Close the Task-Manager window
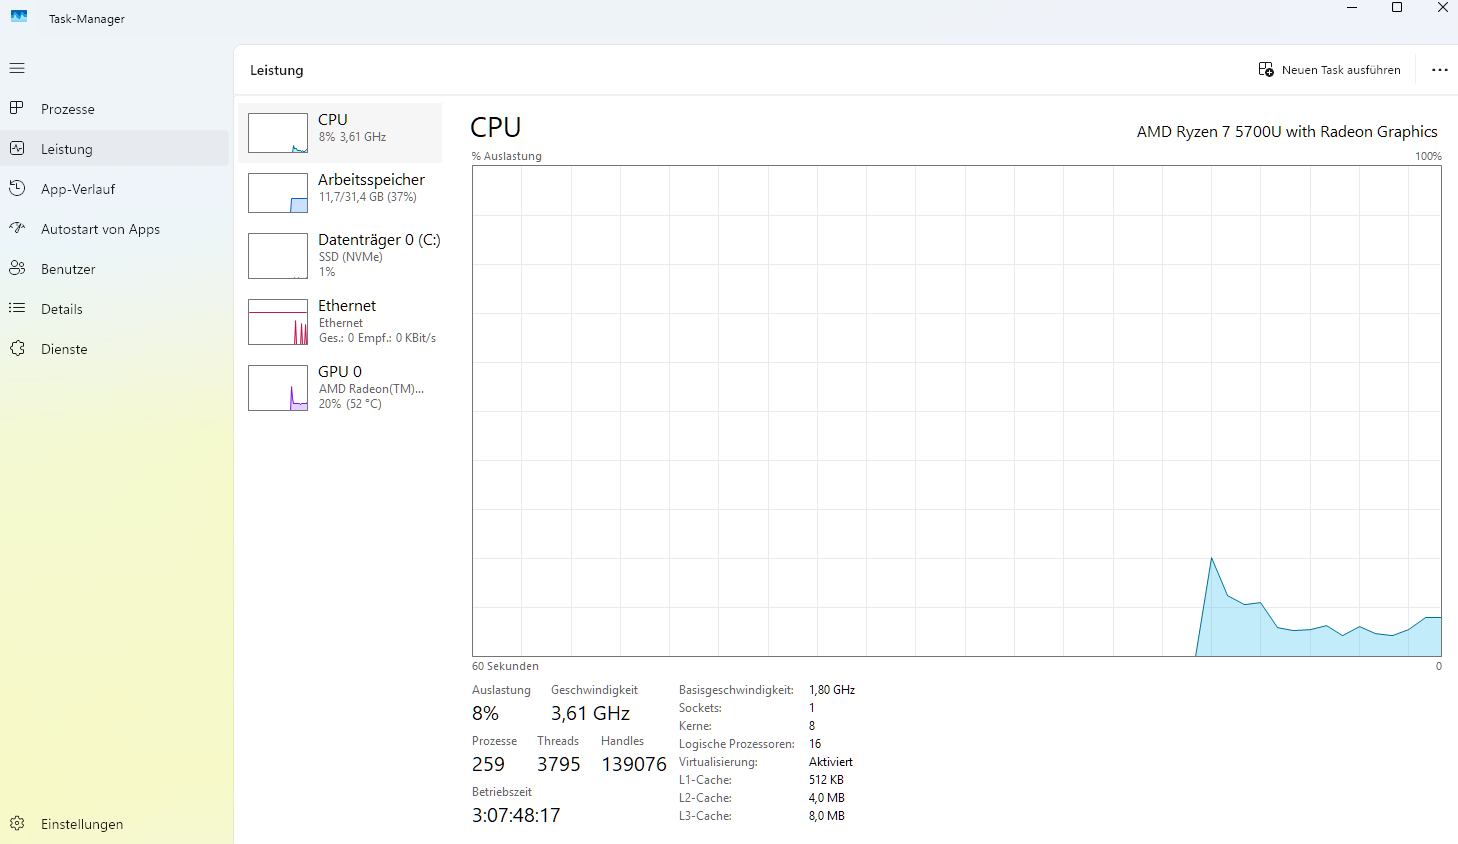The height and width of the screenshot is (844, 1458). point(1442,8)
